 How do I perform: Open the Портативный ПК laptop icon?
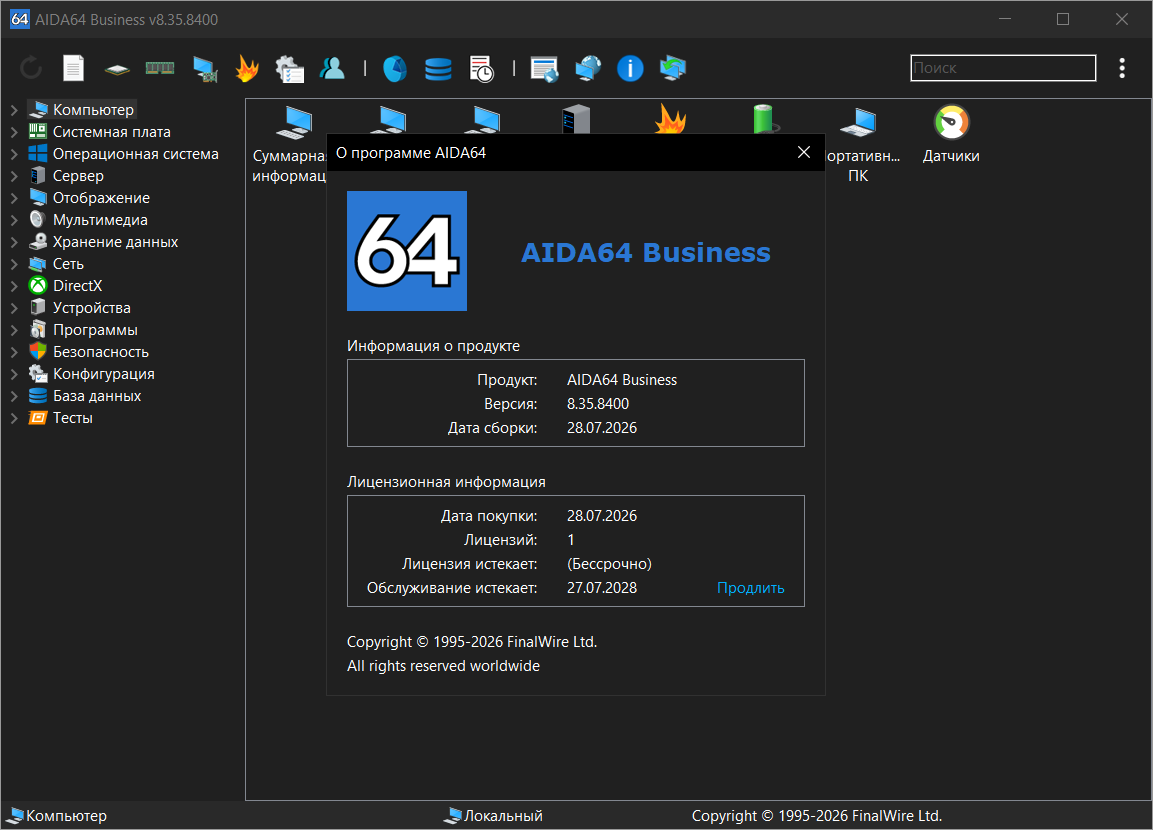858,122
